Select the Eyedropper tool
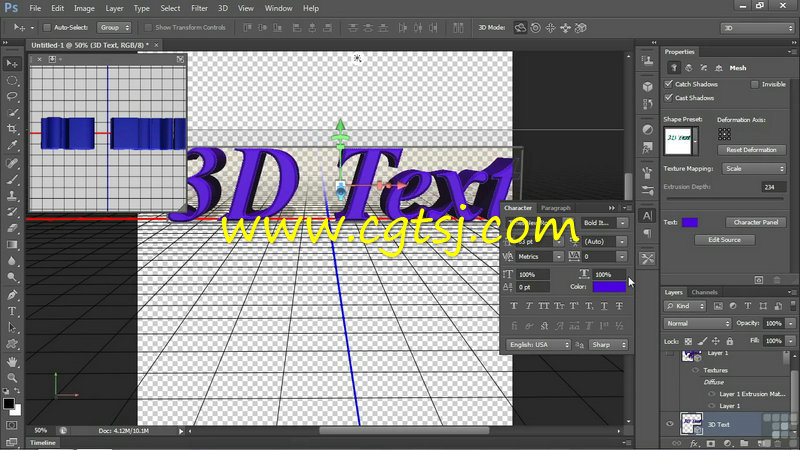This screenshot has height=450, width=800. tap(12, 145)
